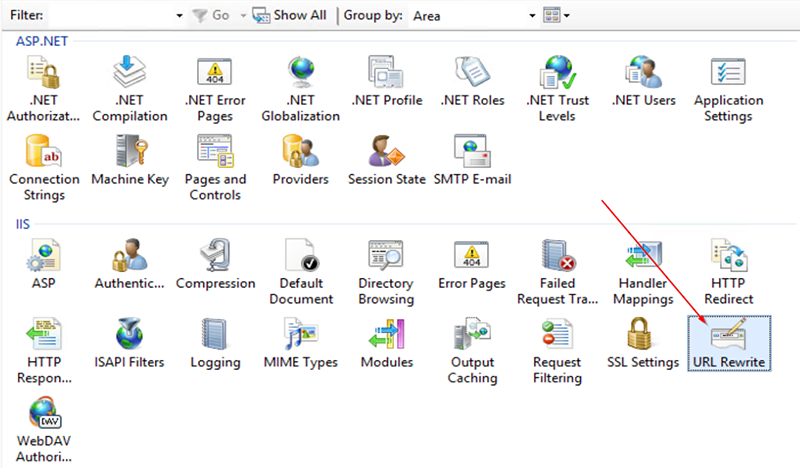
Task: Open Modules feature
Action: (387, 343)
